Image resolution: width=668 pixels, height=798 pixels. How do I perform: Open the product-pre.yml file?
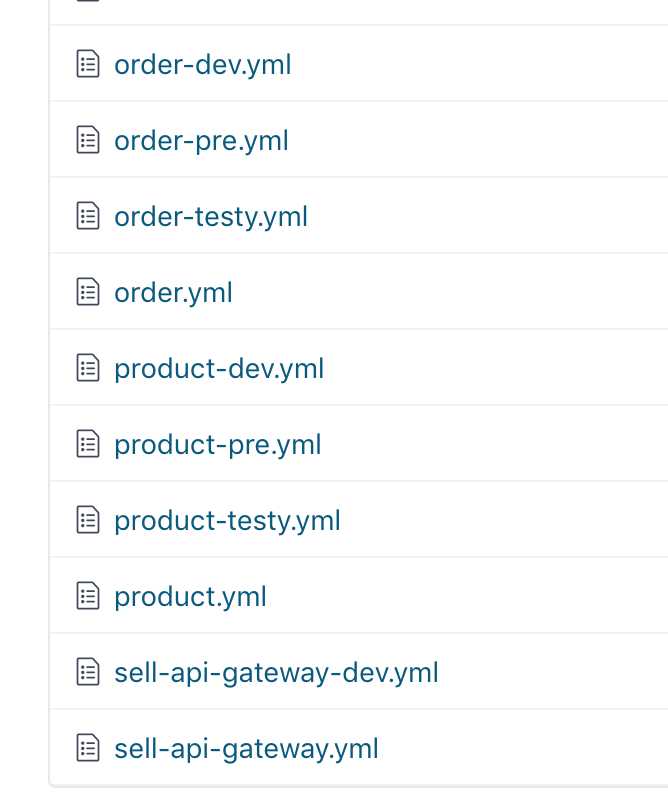[x=217, y=445]
